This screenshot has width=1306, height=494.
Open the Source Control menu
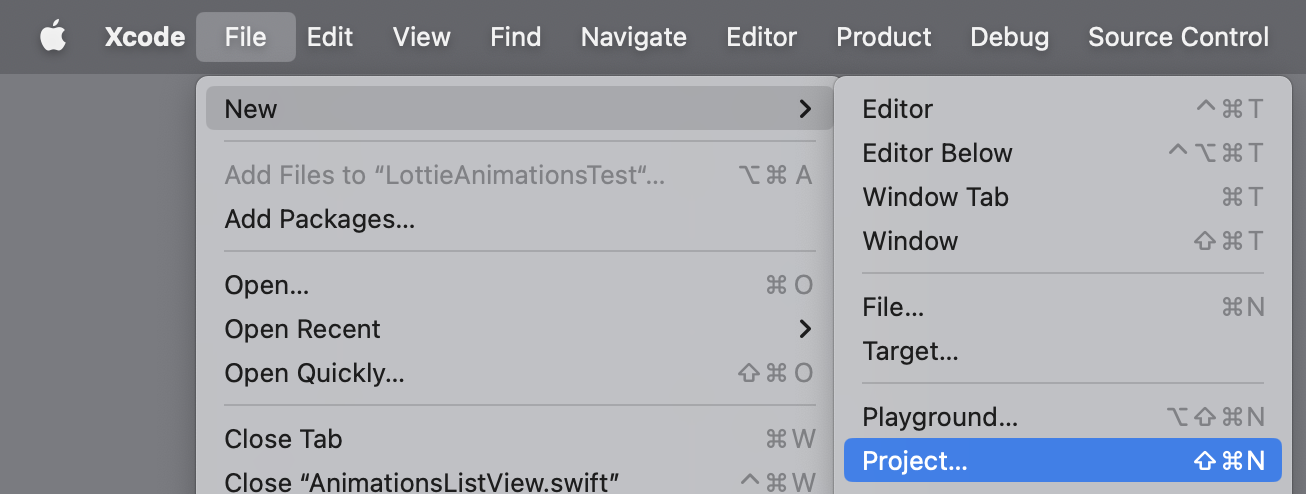point(1178,37)
